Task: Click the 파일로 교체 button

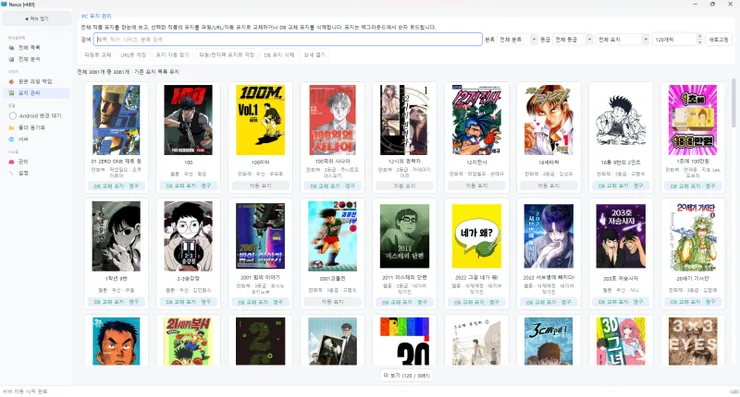Action: [98, 55]
